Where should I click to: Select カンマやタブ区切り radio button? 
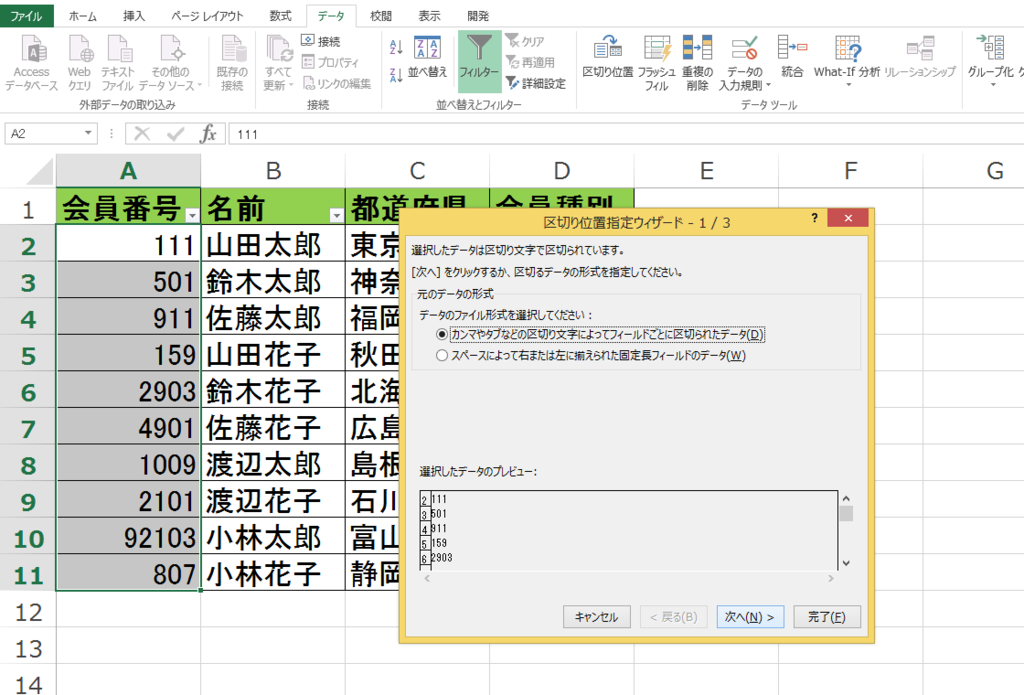[x=441, y=335]
